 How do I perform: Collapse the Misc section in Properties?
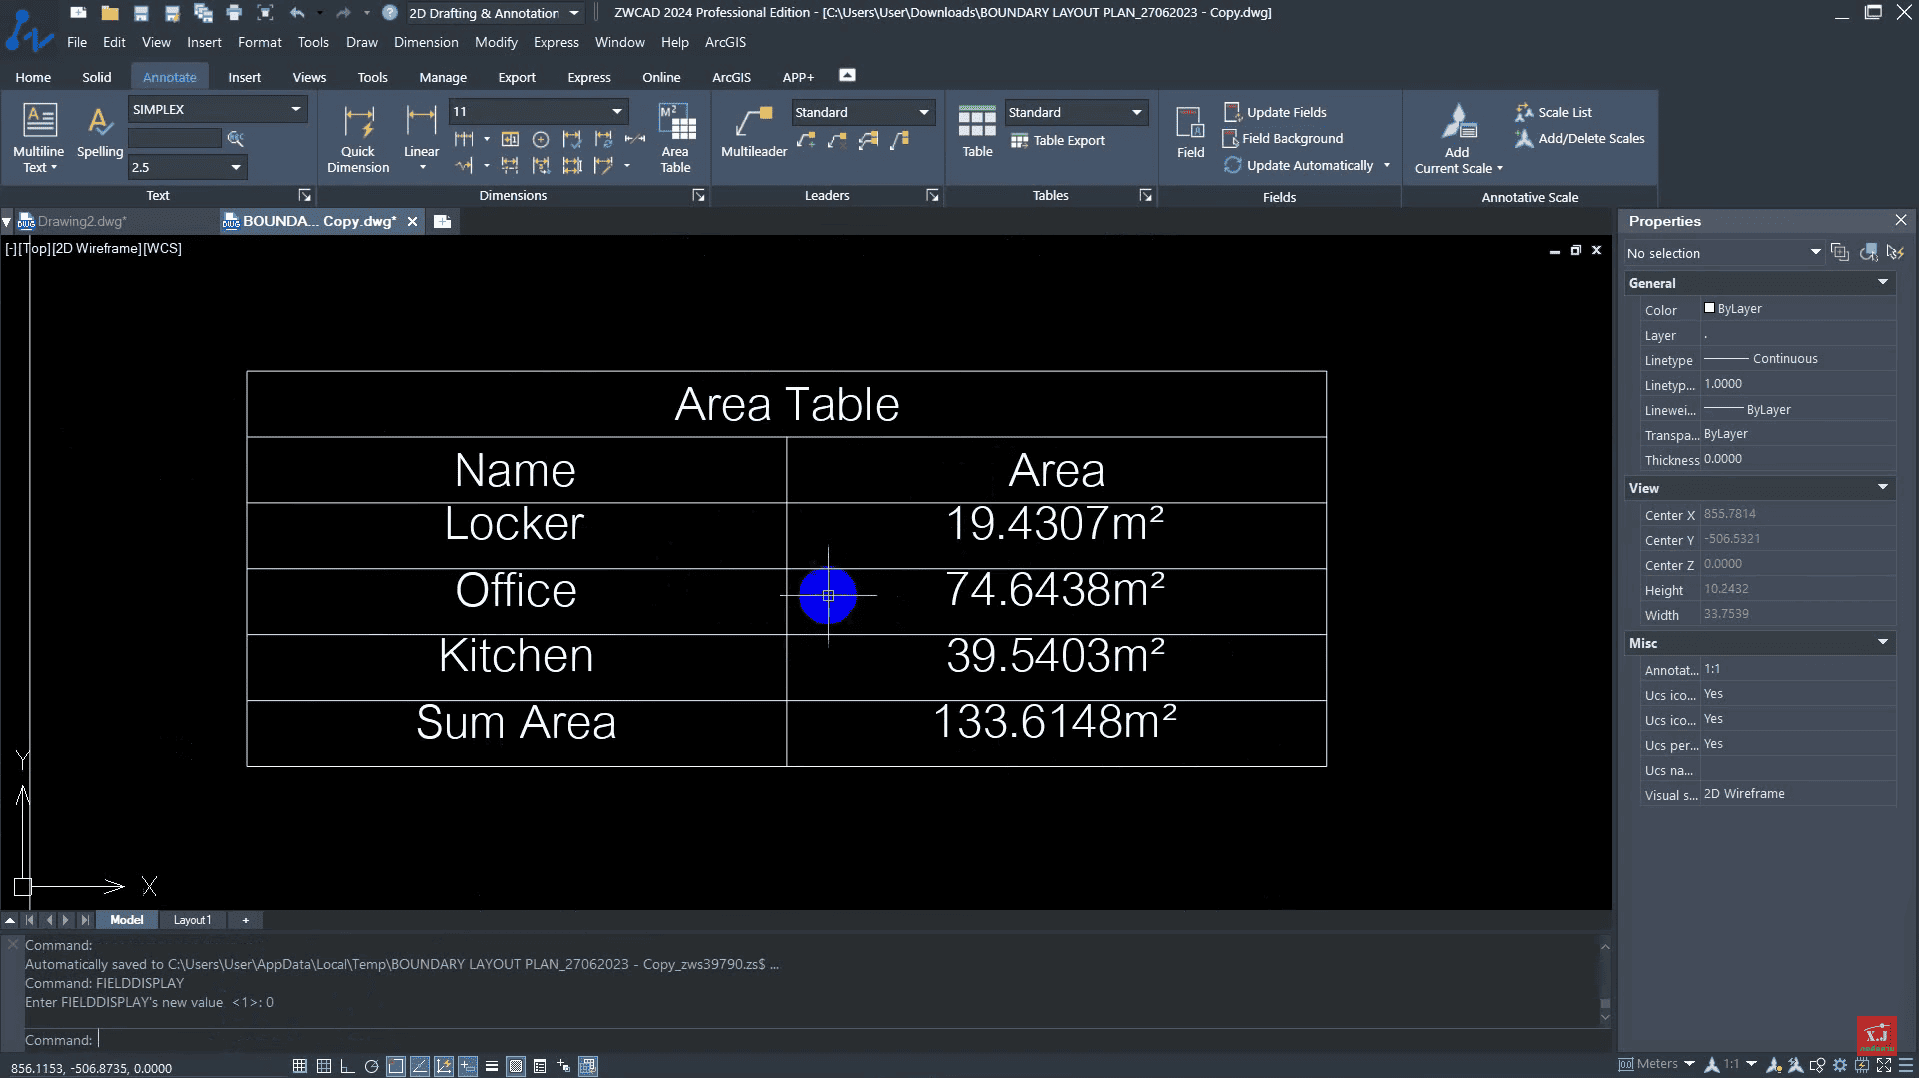pos(1883,643)
